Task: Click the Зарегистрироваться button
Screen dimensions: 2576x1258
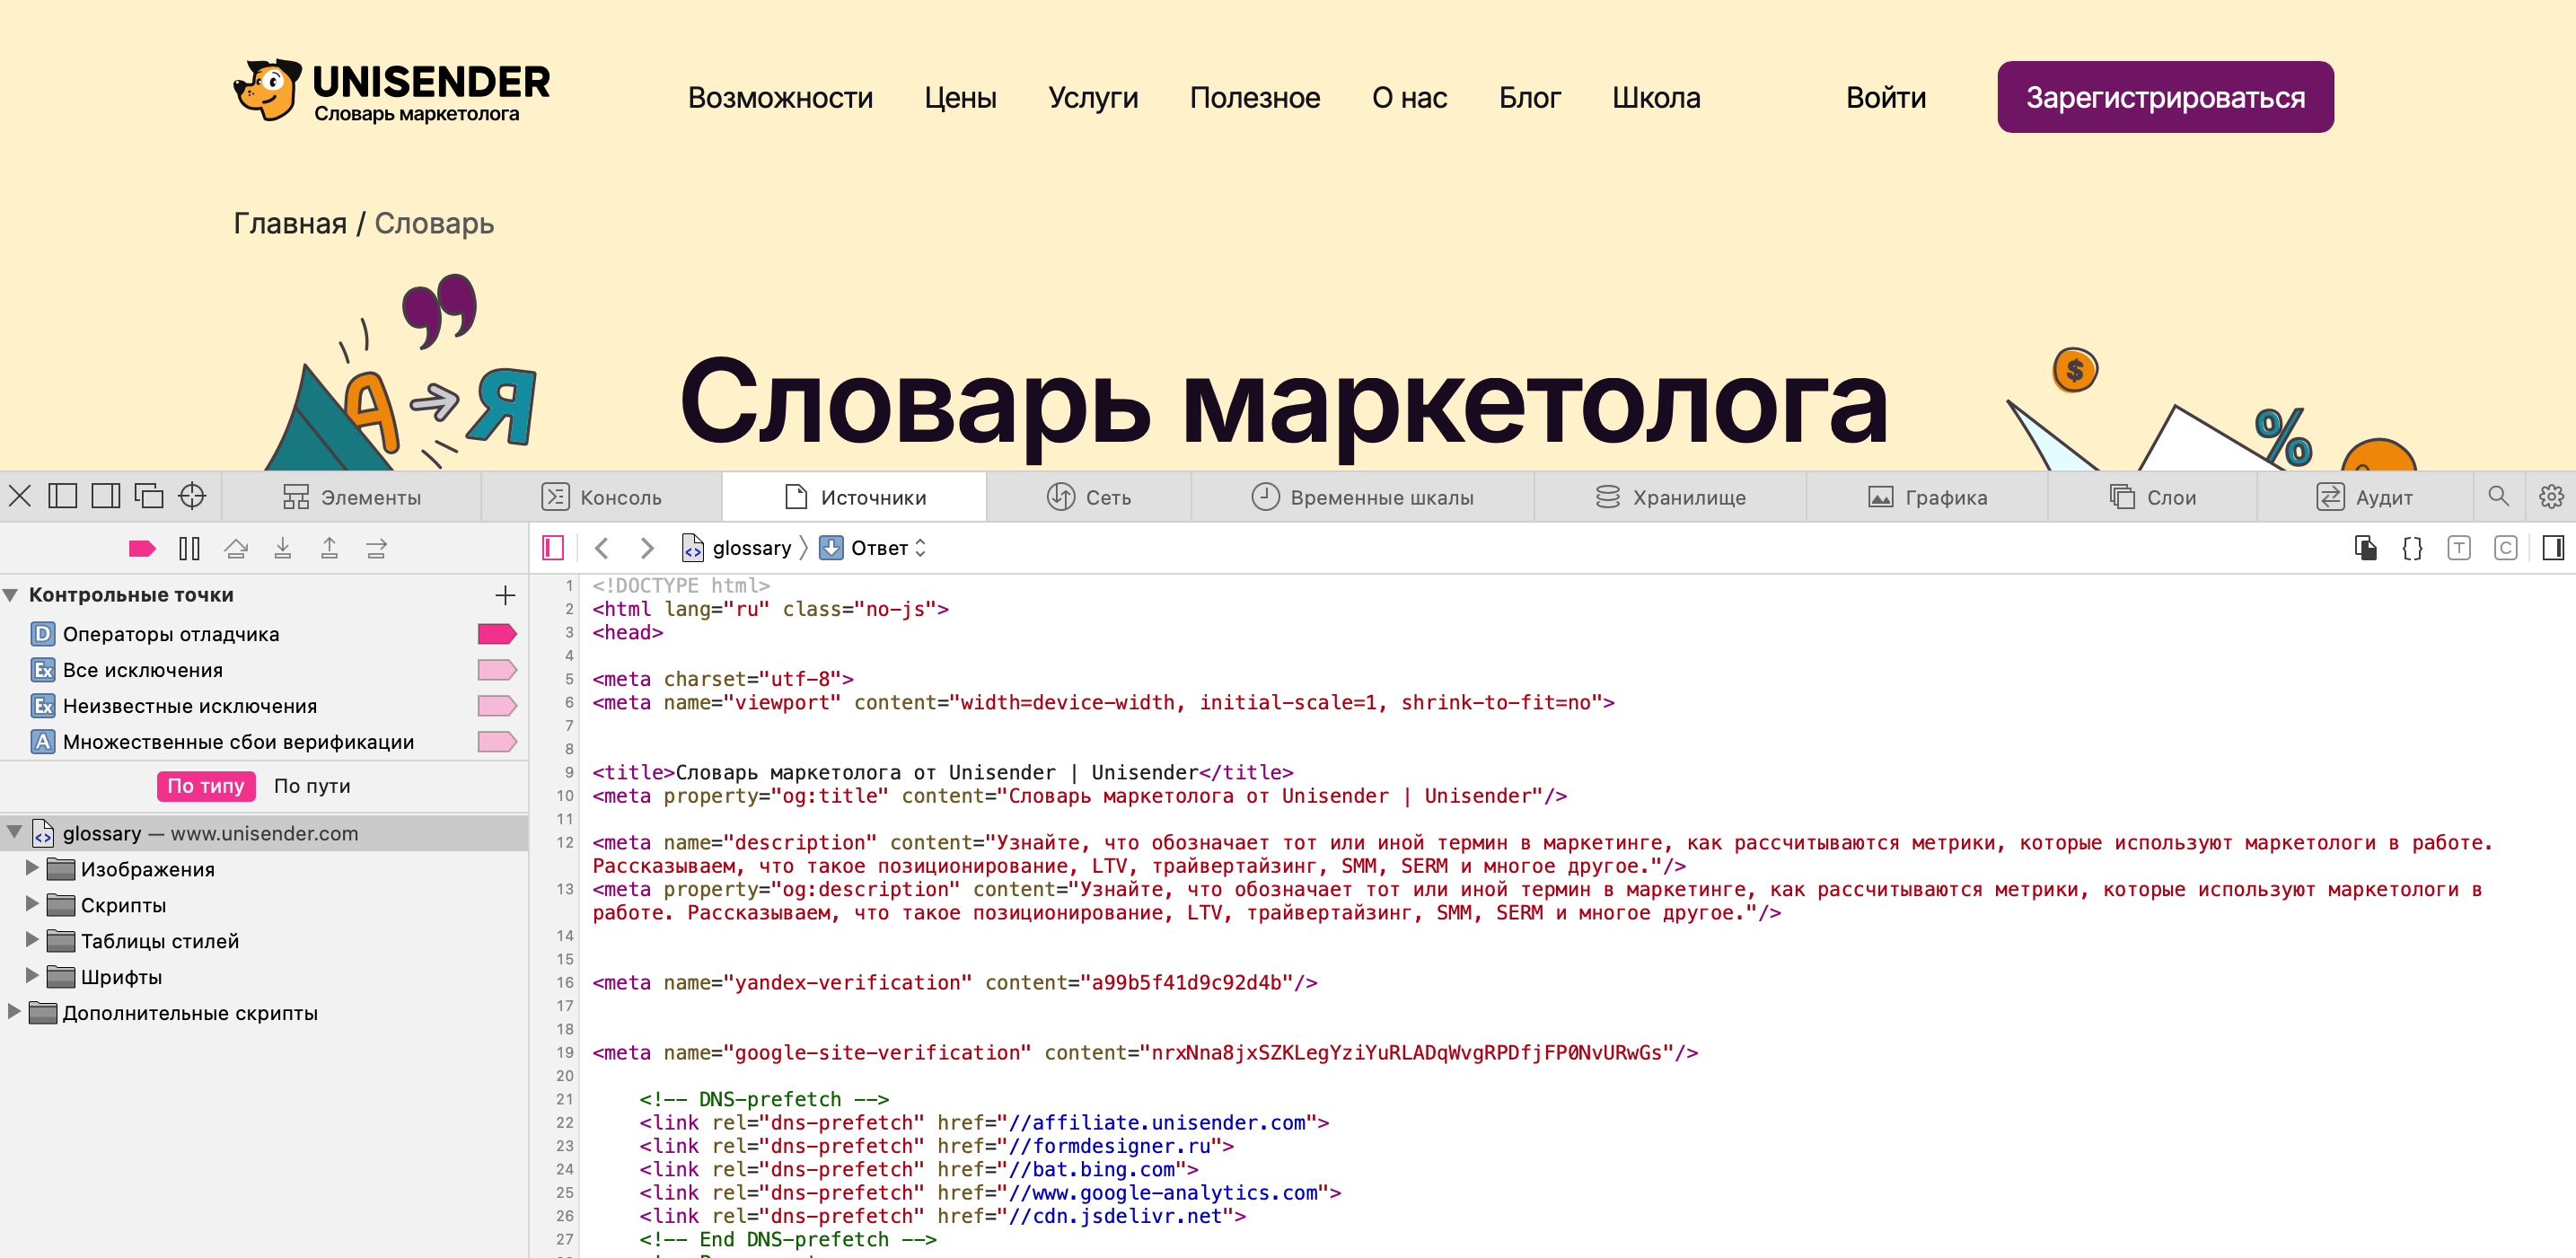Action: tap(2165, 97)
